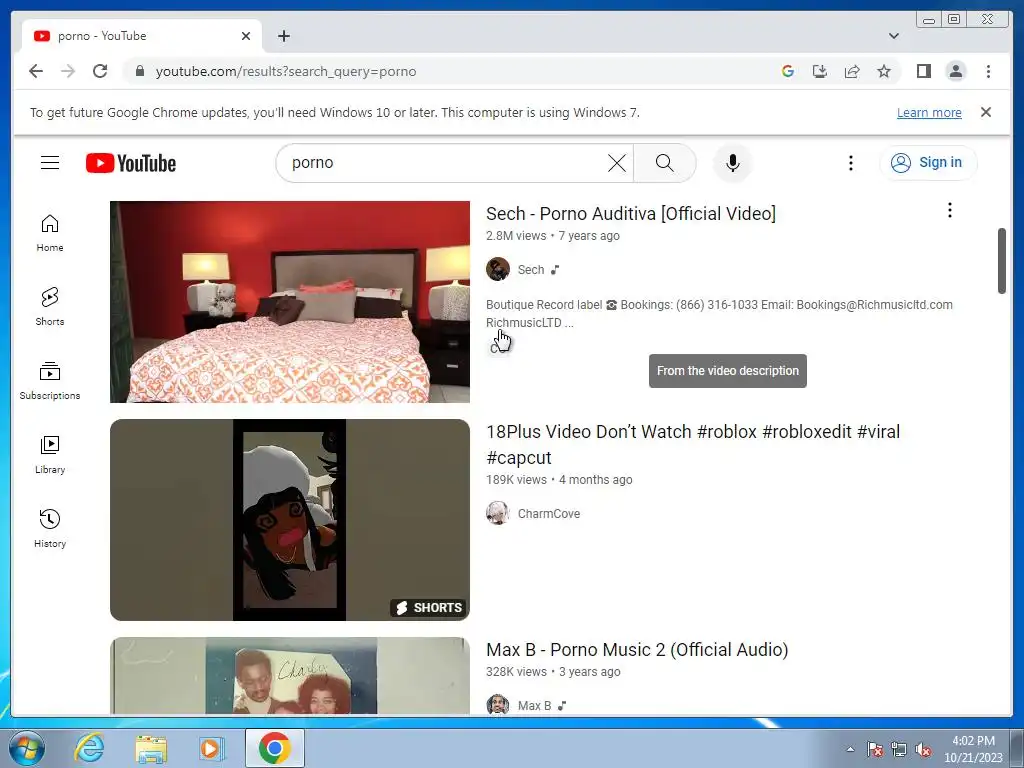Open Chrome three-dot menu
The height and width of the screenshot is (768, 1024).
(988, 71)
